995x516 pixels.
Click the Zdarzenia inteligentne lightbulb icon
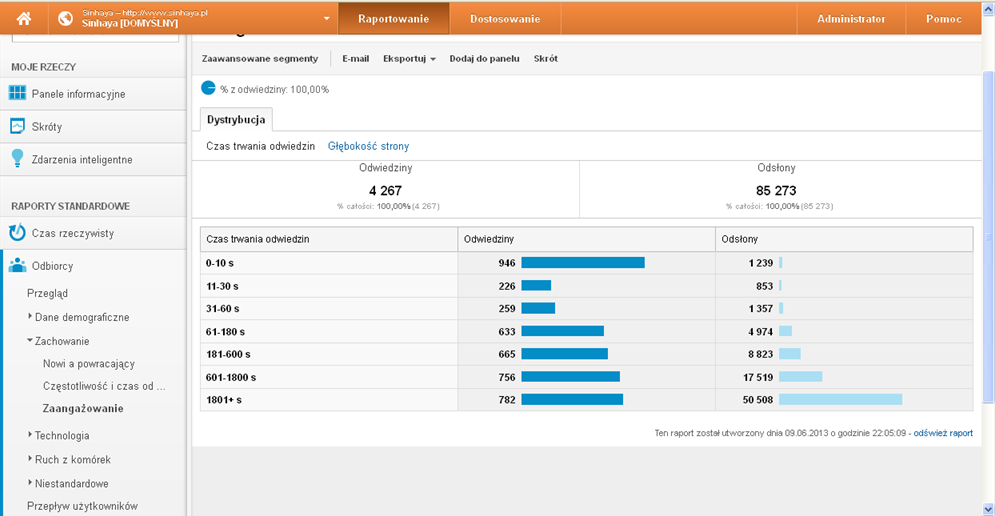point(16,159)
